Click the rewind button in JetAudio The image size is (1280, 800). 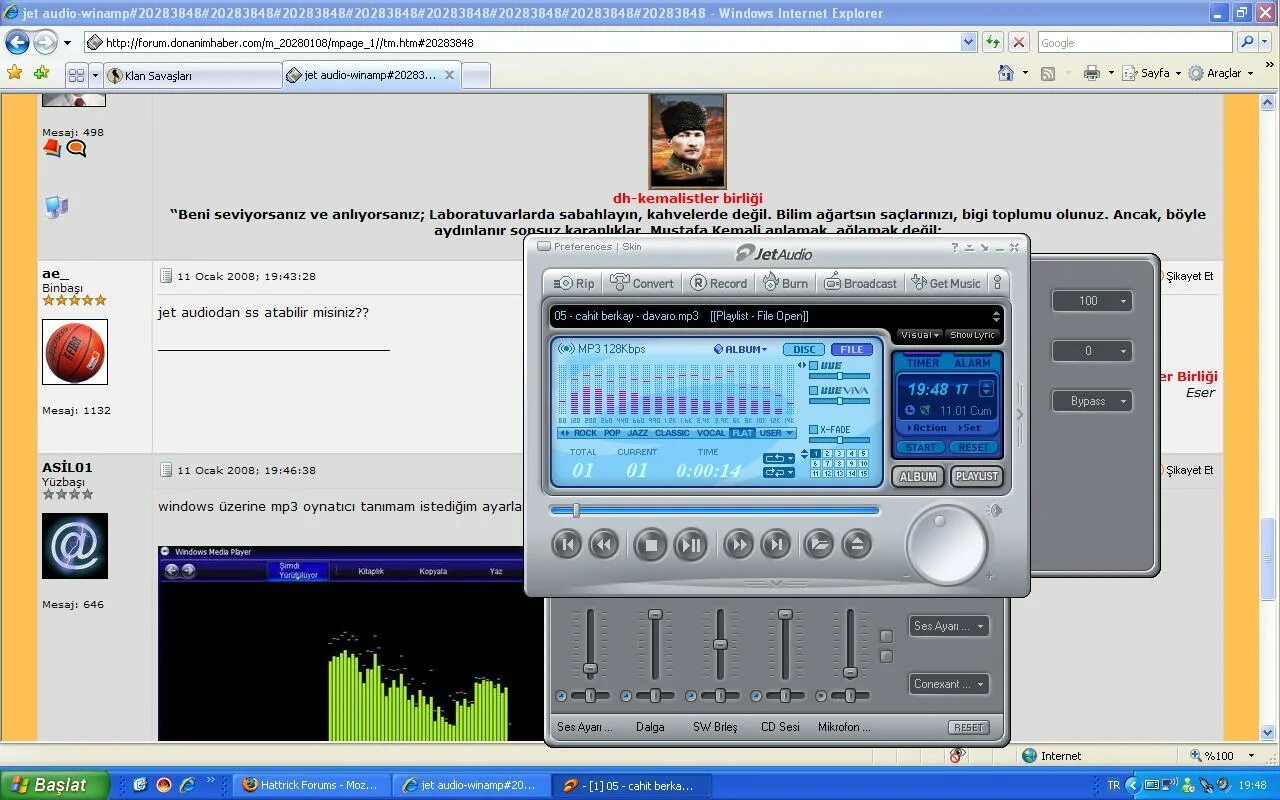[603, 544]
